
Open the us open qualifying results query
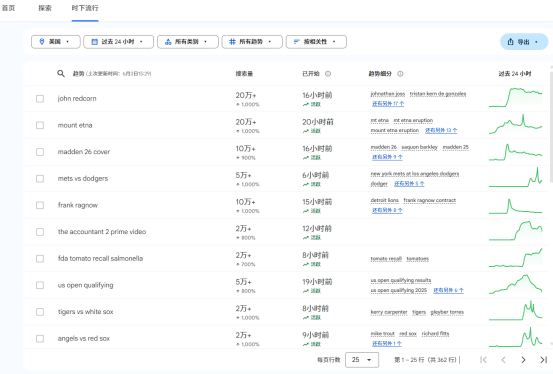[401, 280]
